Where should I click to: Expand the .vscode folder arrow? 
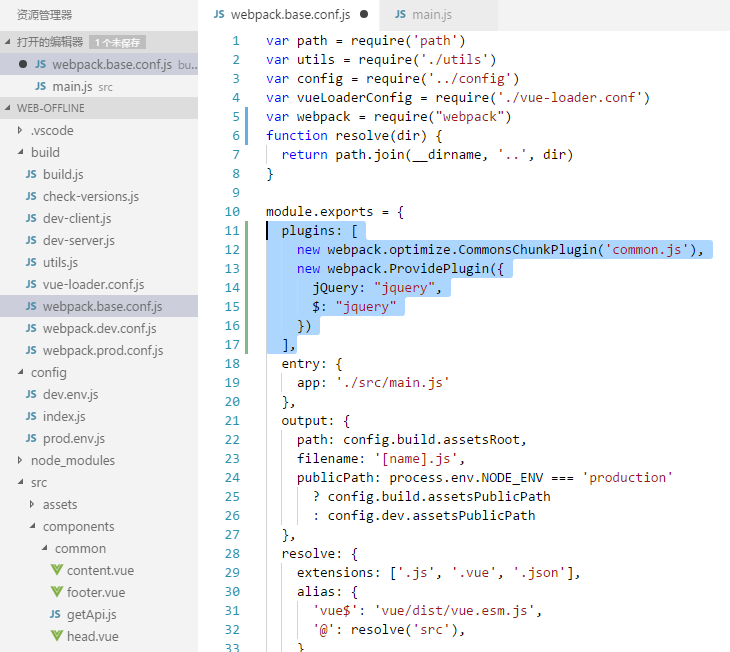coord(20,130)
